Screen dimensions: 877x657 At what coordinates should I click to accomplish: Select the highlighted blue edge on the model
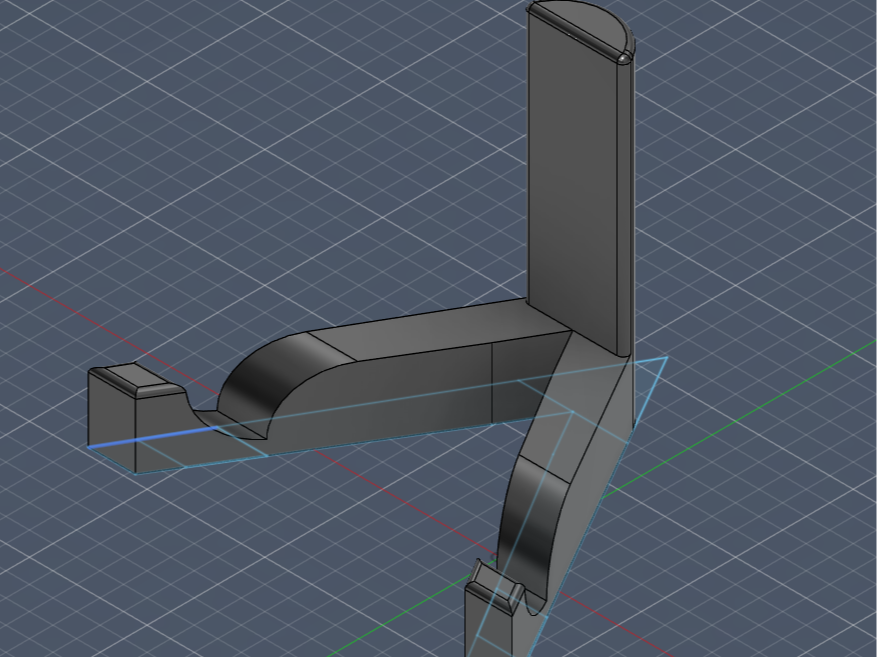coord(153,437)
